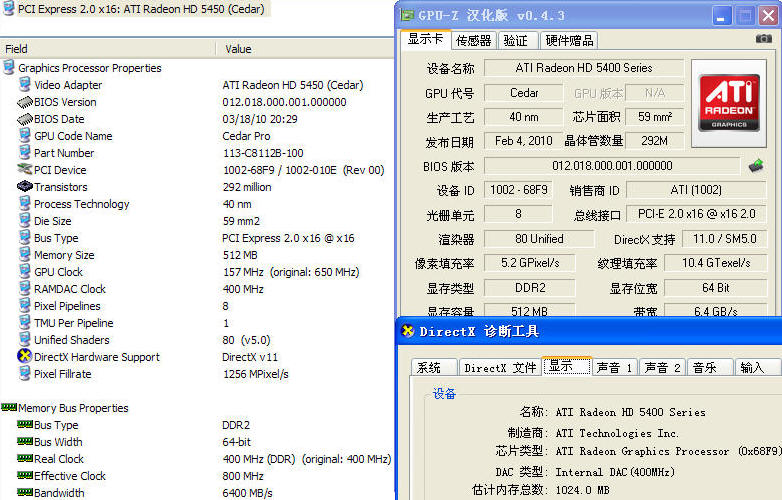
Task: Click the BIOS Date chip icon
Action: pos(24,119)
